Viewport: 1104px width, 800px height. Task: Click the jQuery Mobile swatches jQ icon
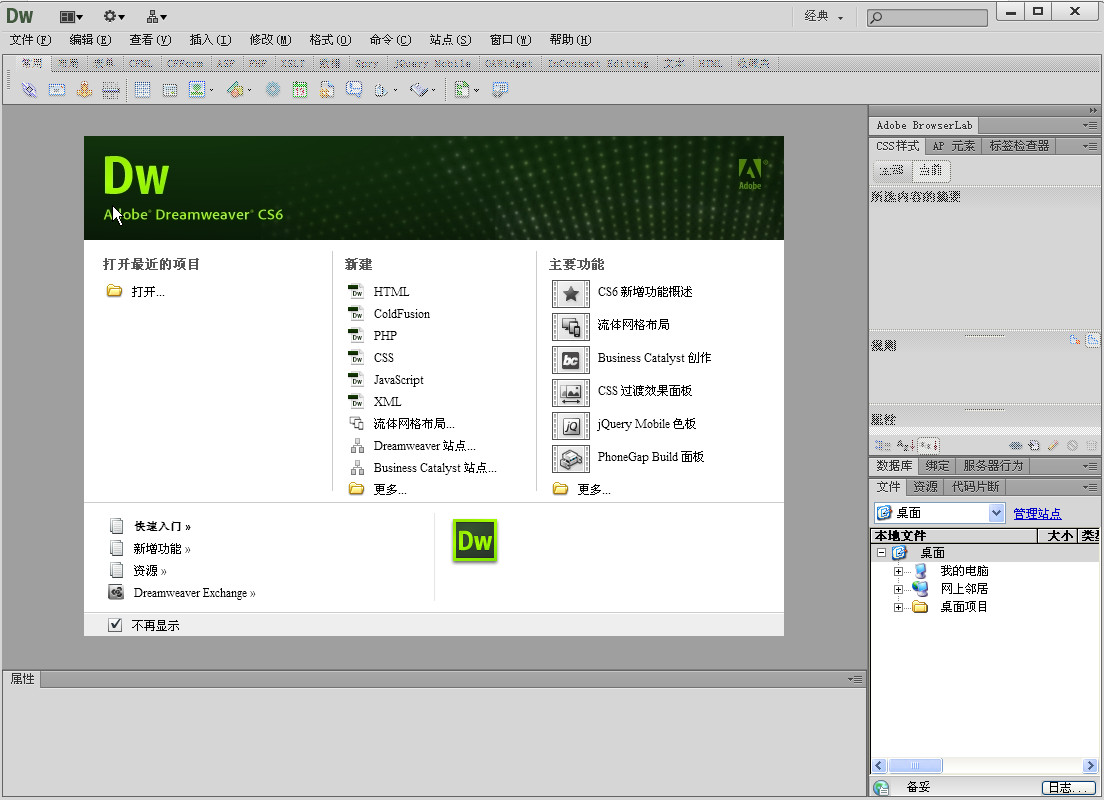coord(571,426)
